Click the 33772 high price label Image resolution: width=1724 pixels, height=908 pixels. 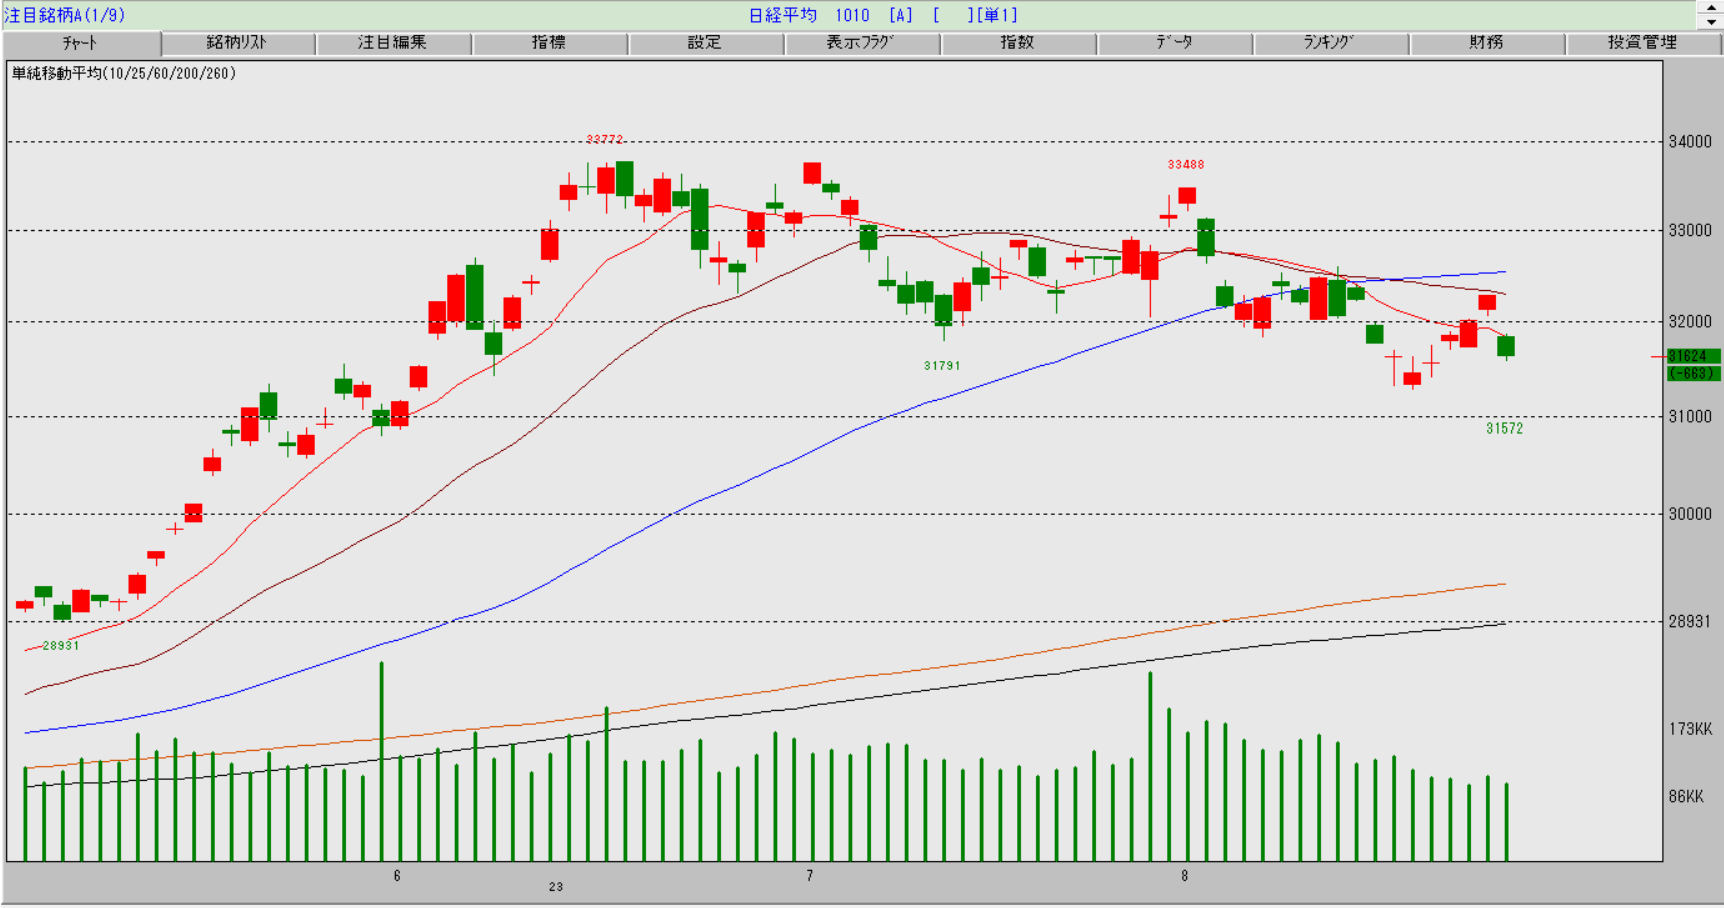tap(605, 139)
